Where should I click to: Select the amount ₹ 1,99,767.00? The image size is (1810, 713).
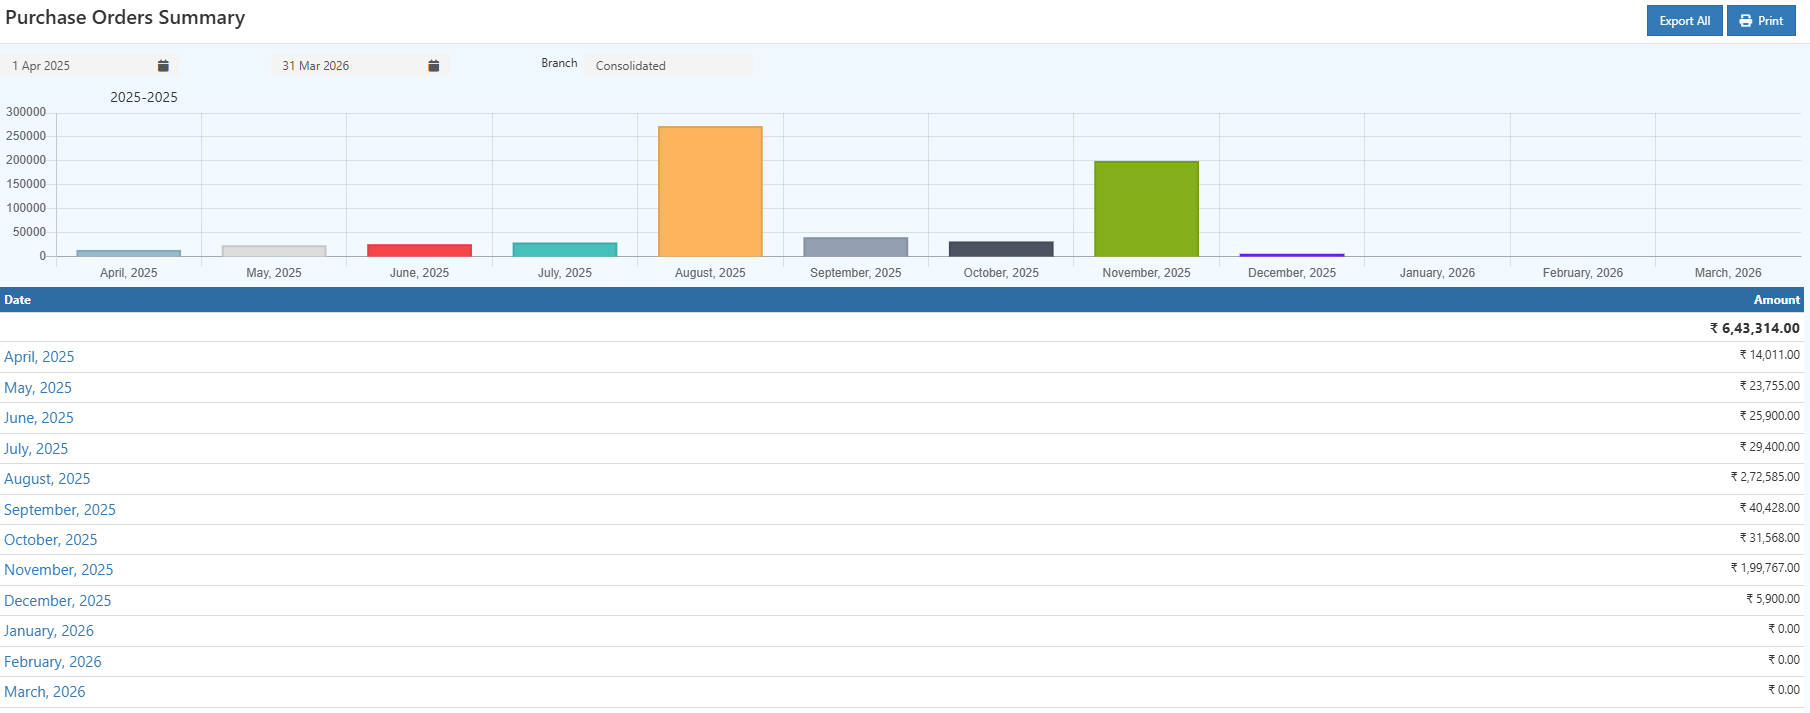[x=1765, y=568]
